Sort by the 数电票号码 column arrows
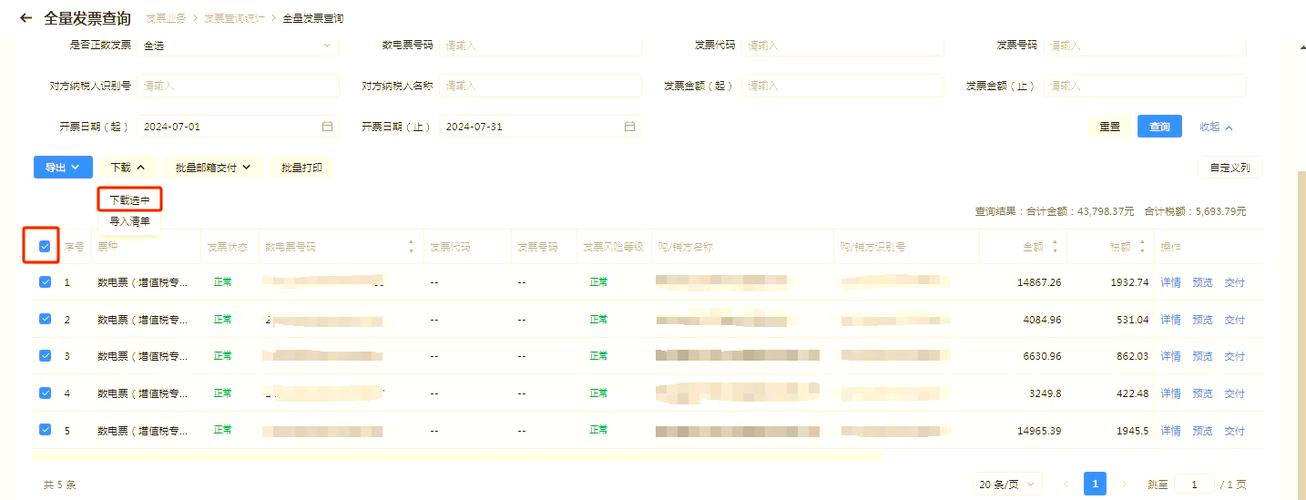Viewport: 1306px width, 500px height. tap(410, 246)
